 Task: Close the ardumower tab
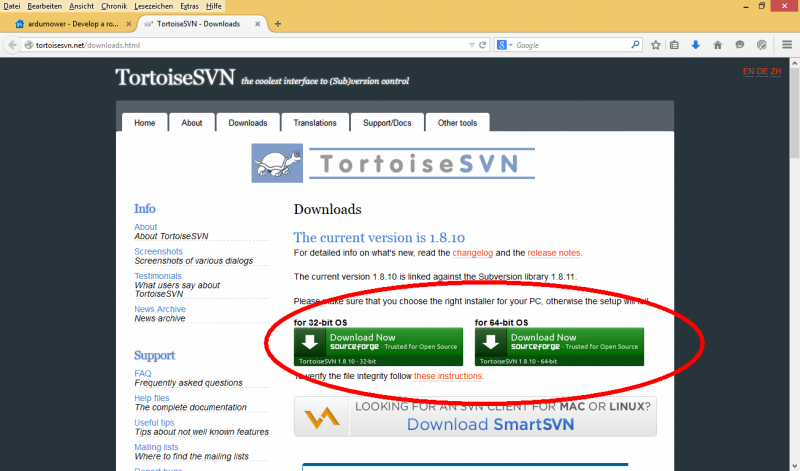[x=129, y=24]
